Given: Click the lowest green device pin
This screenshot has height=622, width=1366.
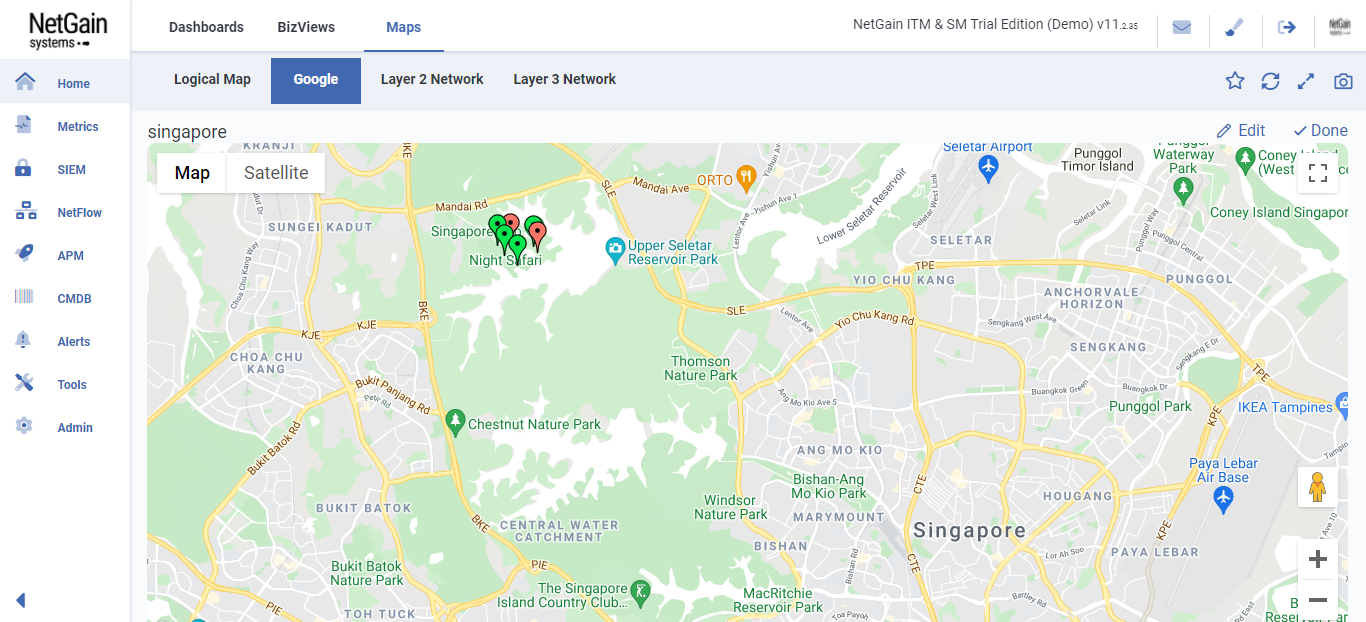Looking at the screenshot, I should tap(517, 248).
